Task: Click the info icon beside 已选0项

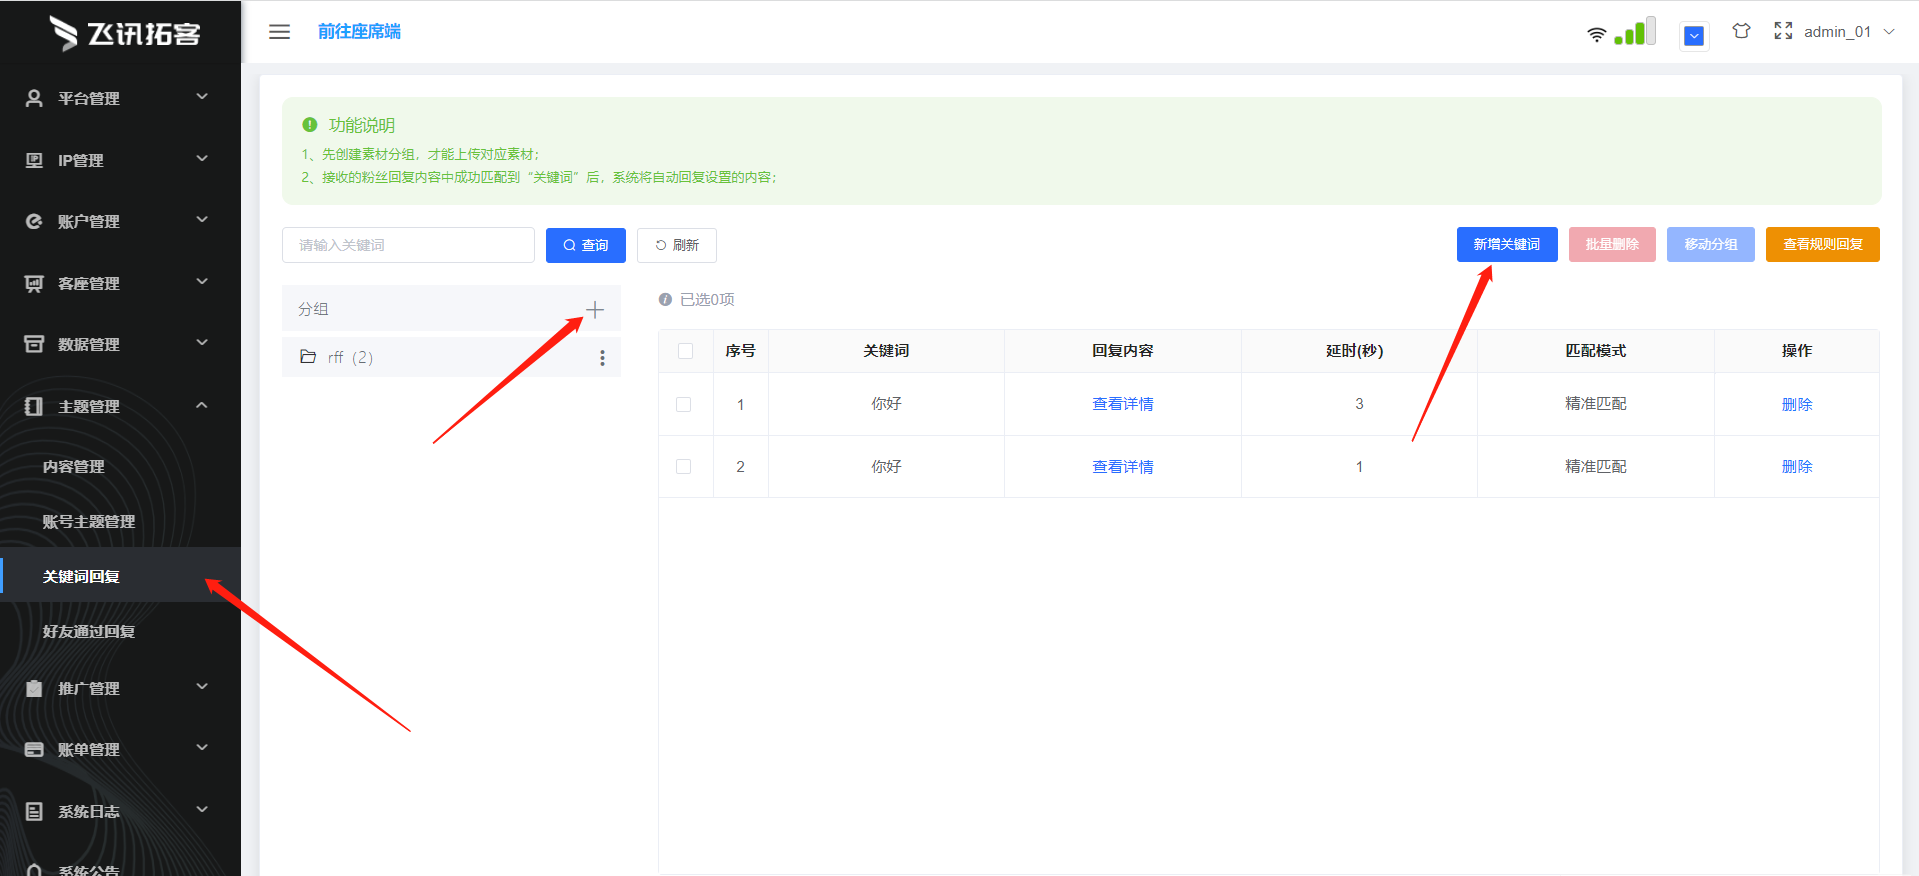Action: [665, 299]
